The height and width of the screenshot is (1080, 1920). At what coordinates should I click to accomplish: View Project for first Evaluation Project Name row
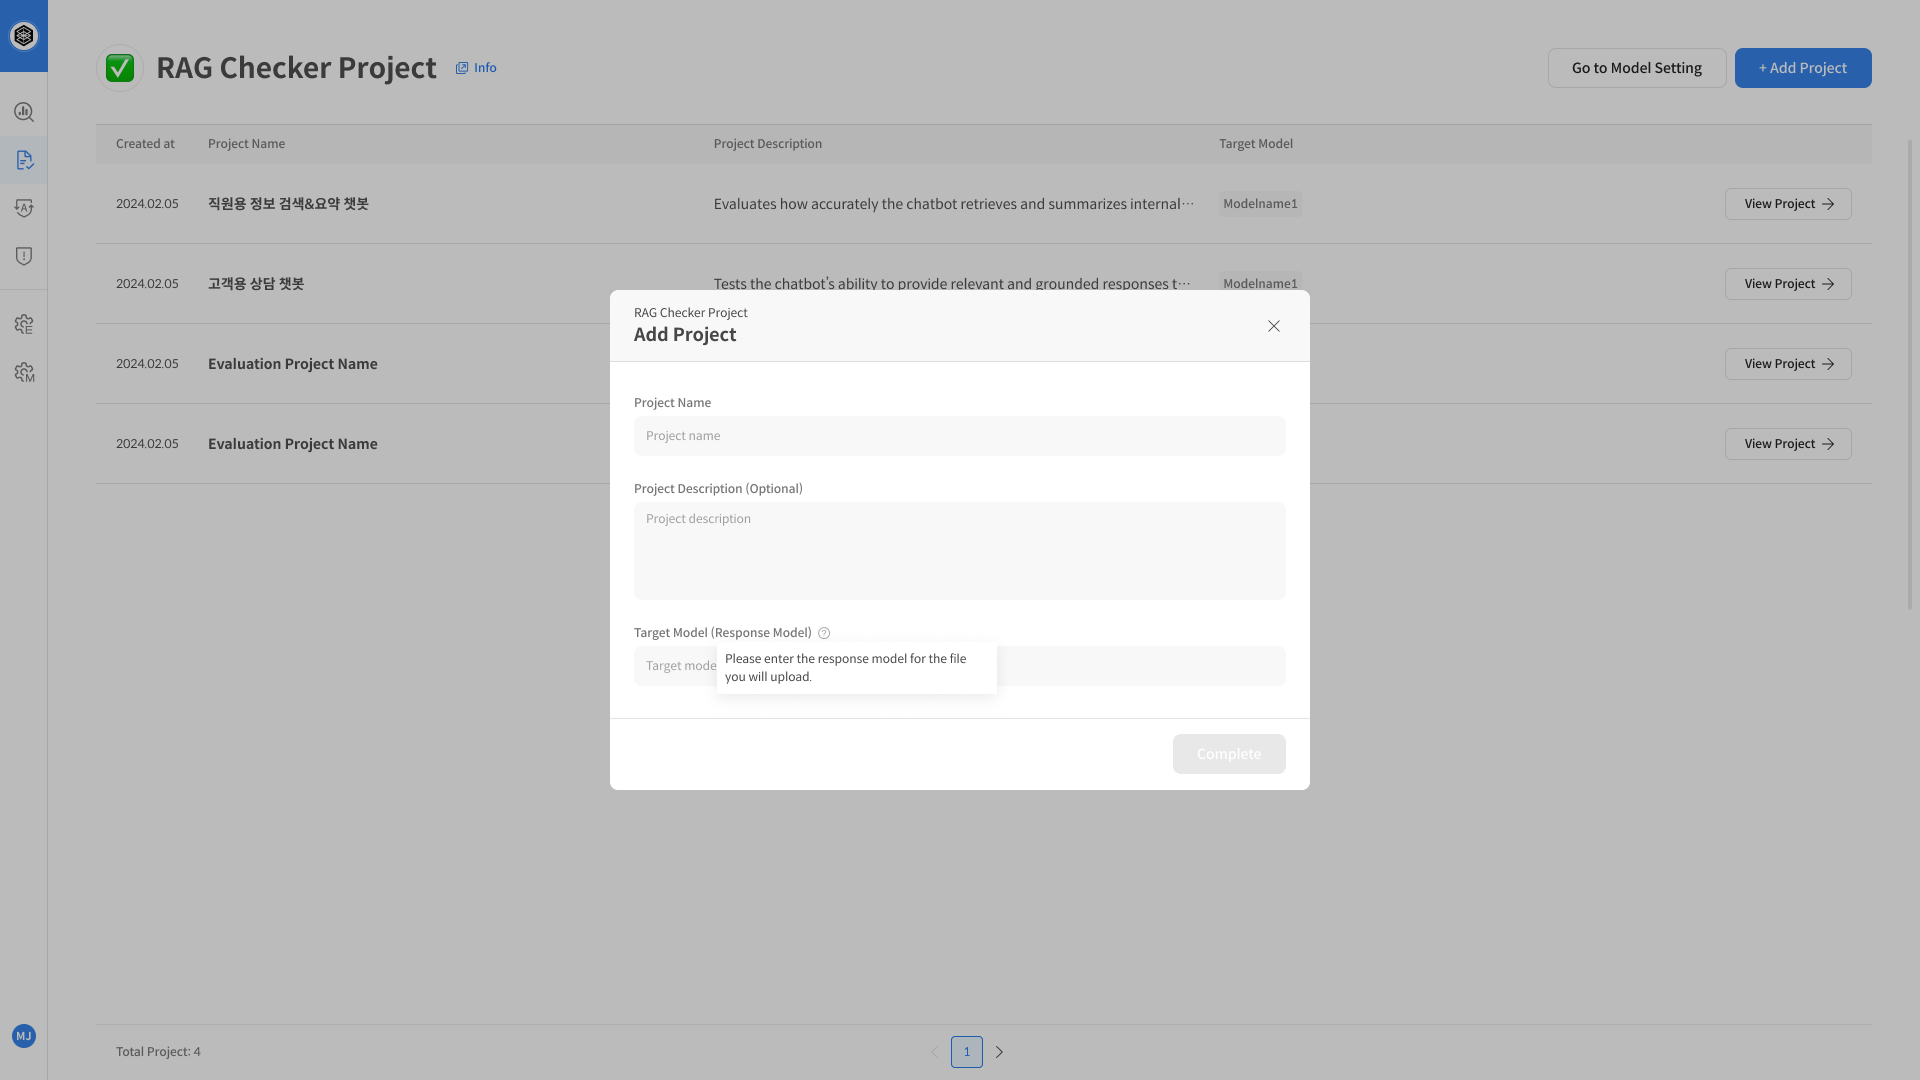tap(1788, 364)
